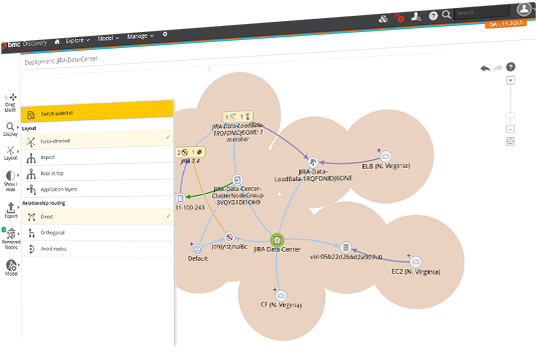
Task: Expand the Export sidebar menu
Action: tap(11, 210)
